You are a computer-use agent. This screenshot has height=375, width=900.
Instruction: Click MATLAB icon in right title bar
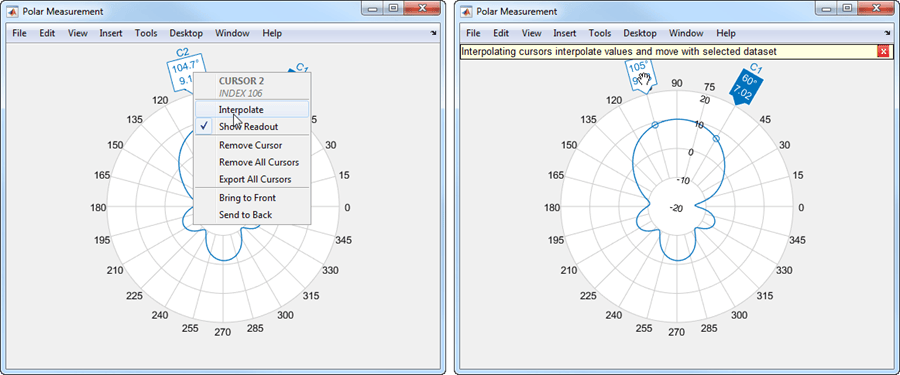point(467,11)
